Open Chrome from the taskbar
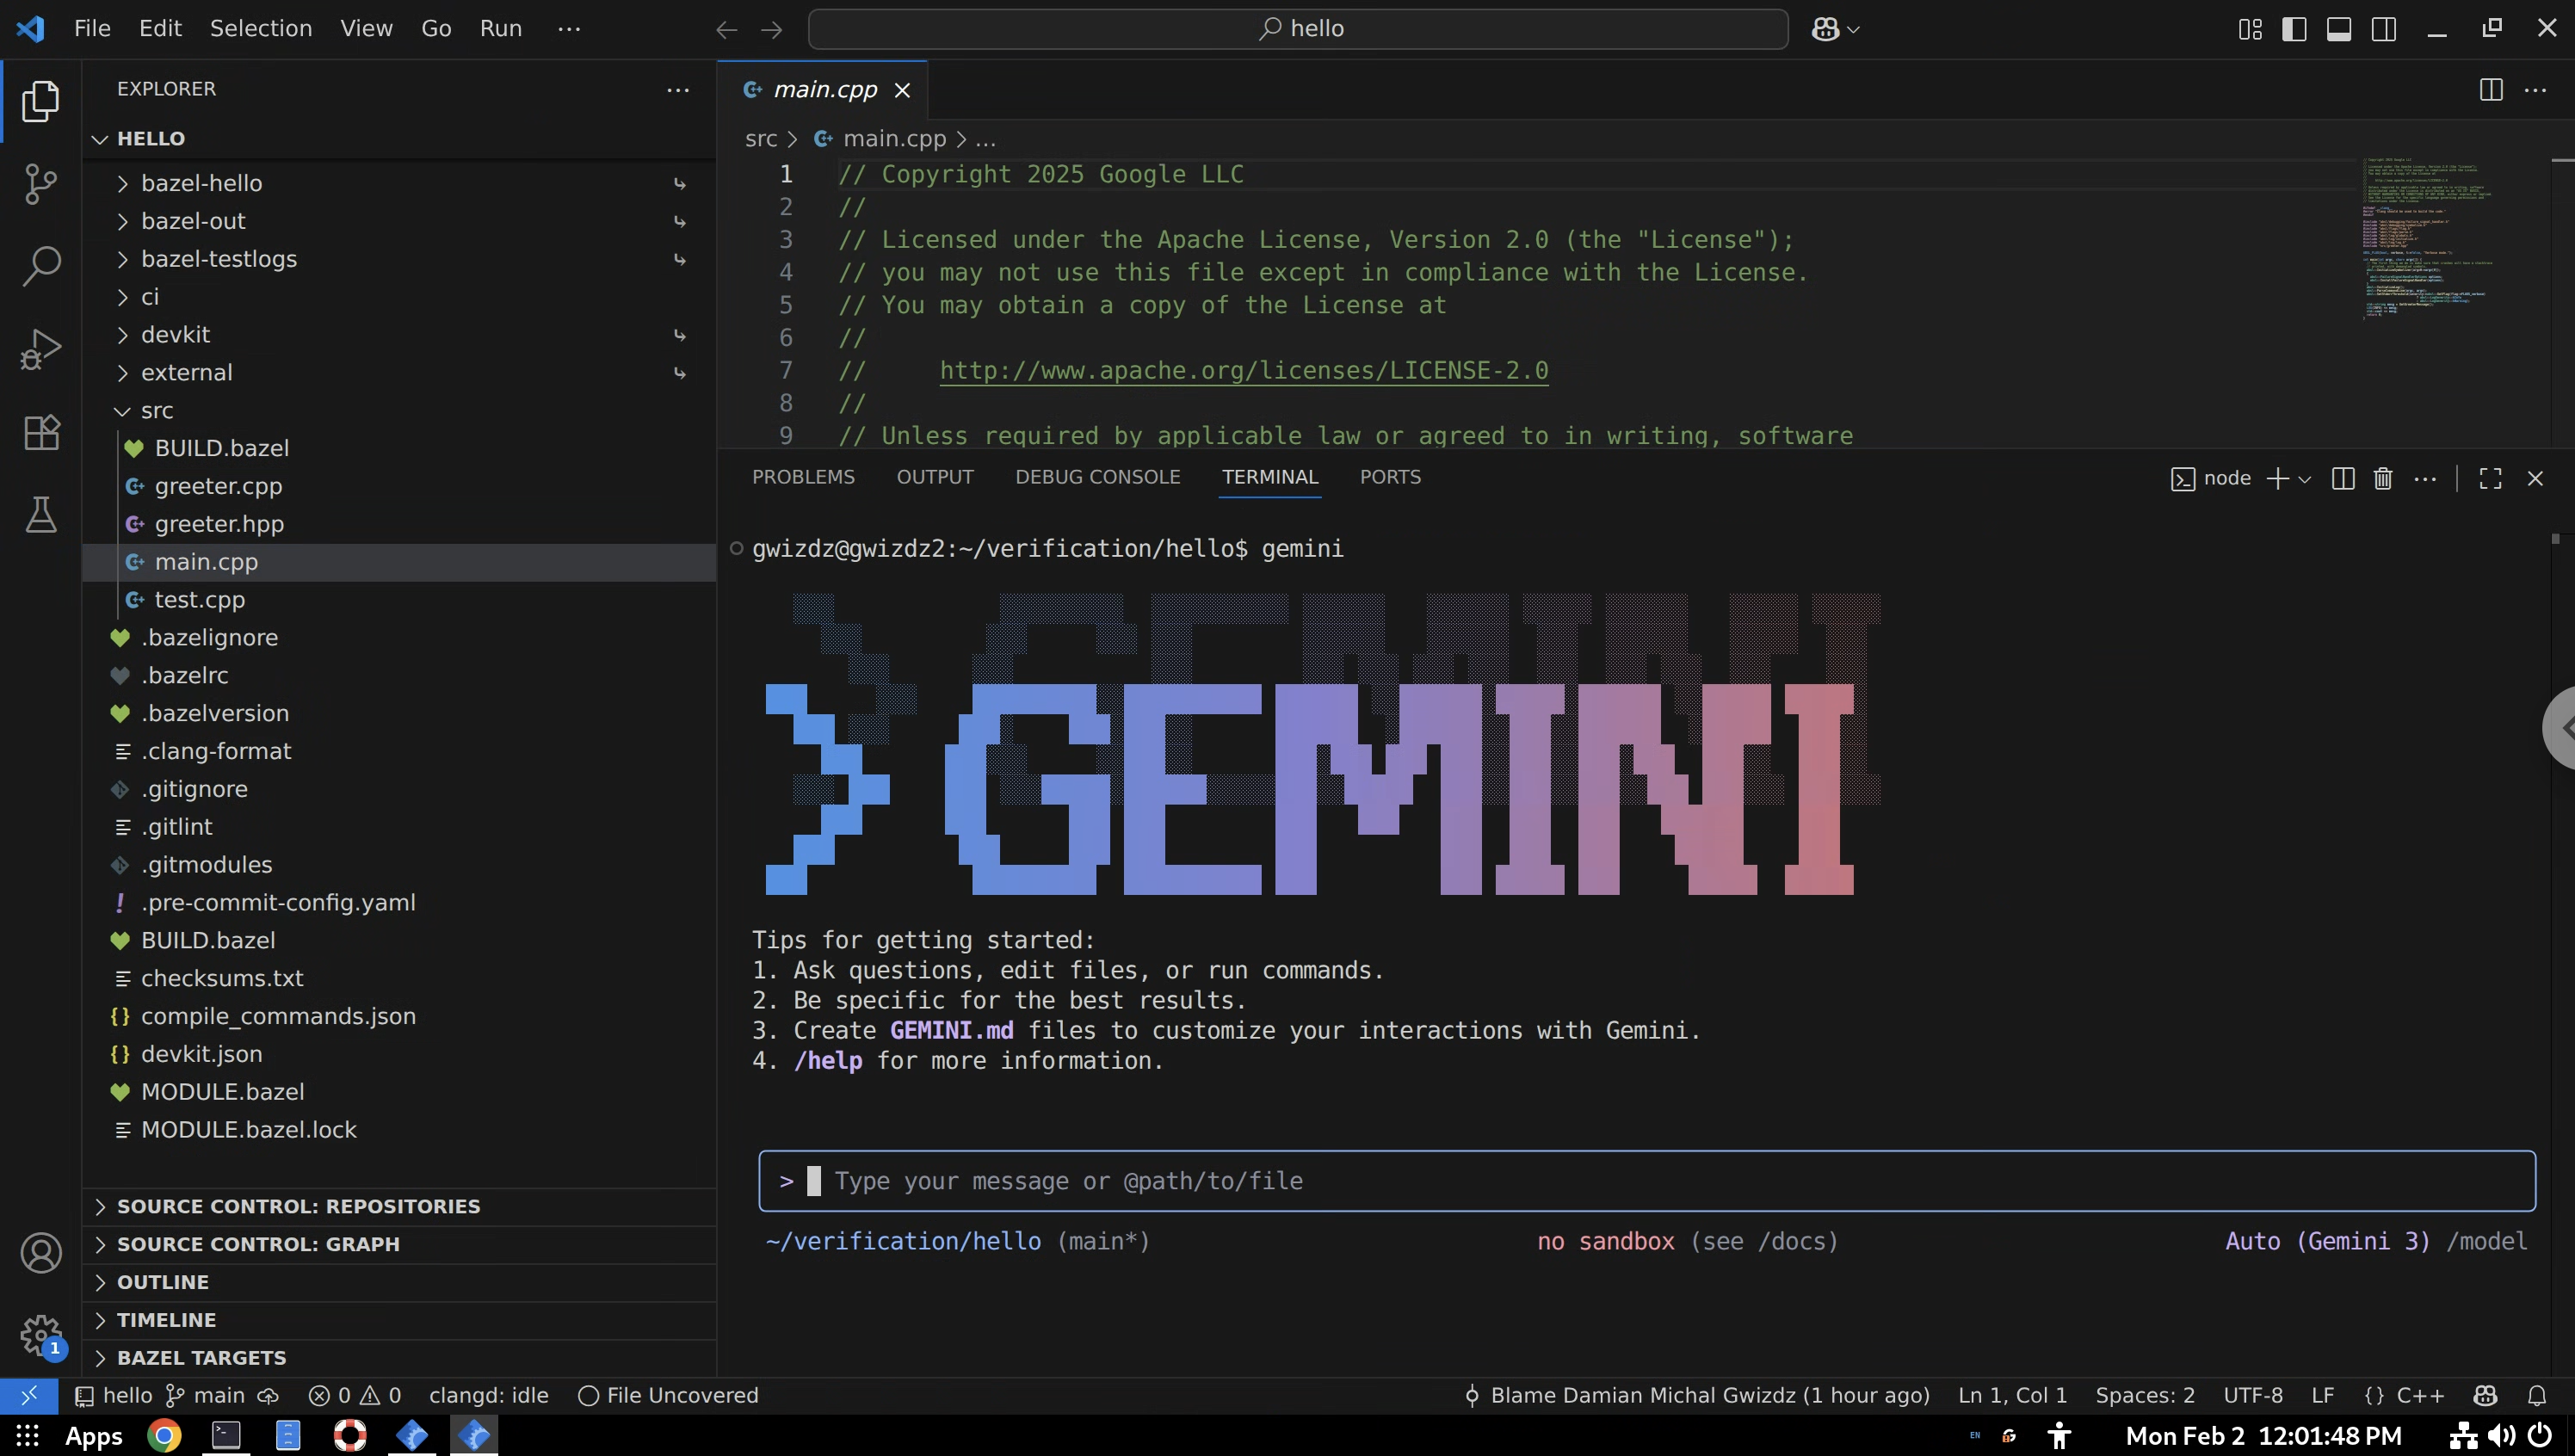Screen dimensions: 2575x1456 coord(164,1436)
